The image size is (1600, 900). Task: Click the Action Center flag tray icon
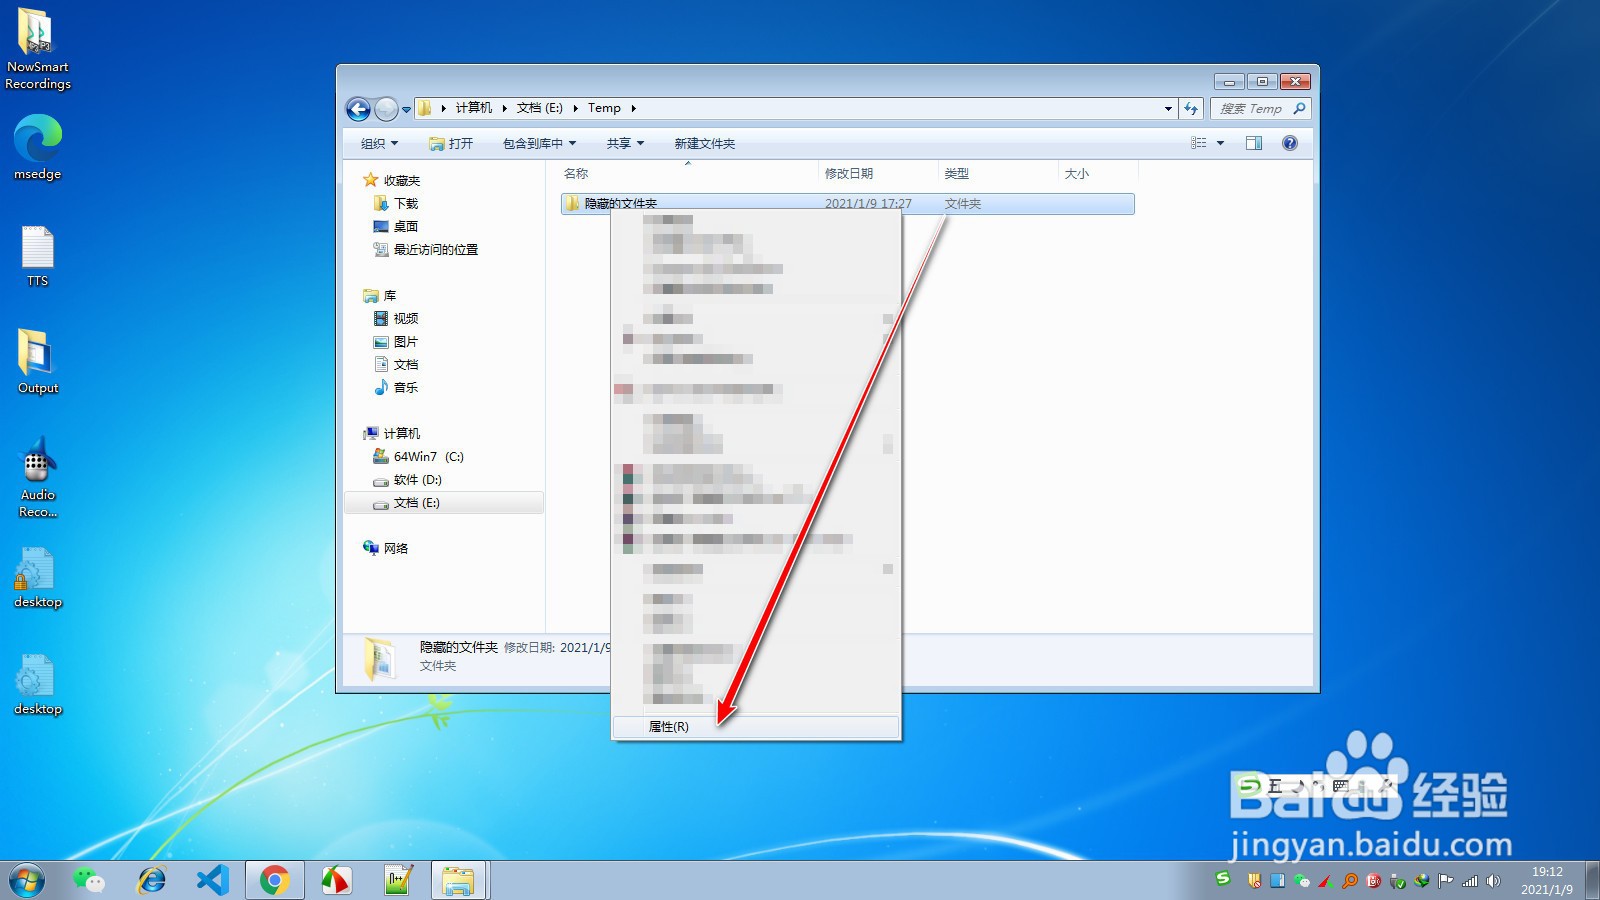pyautogui.click(x=1445, y=881)
